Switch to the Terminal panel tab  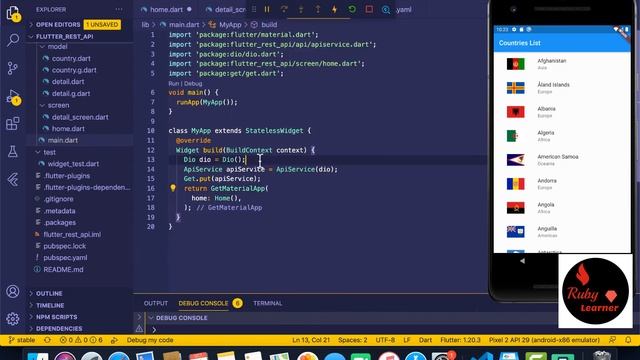click(267, 303)
